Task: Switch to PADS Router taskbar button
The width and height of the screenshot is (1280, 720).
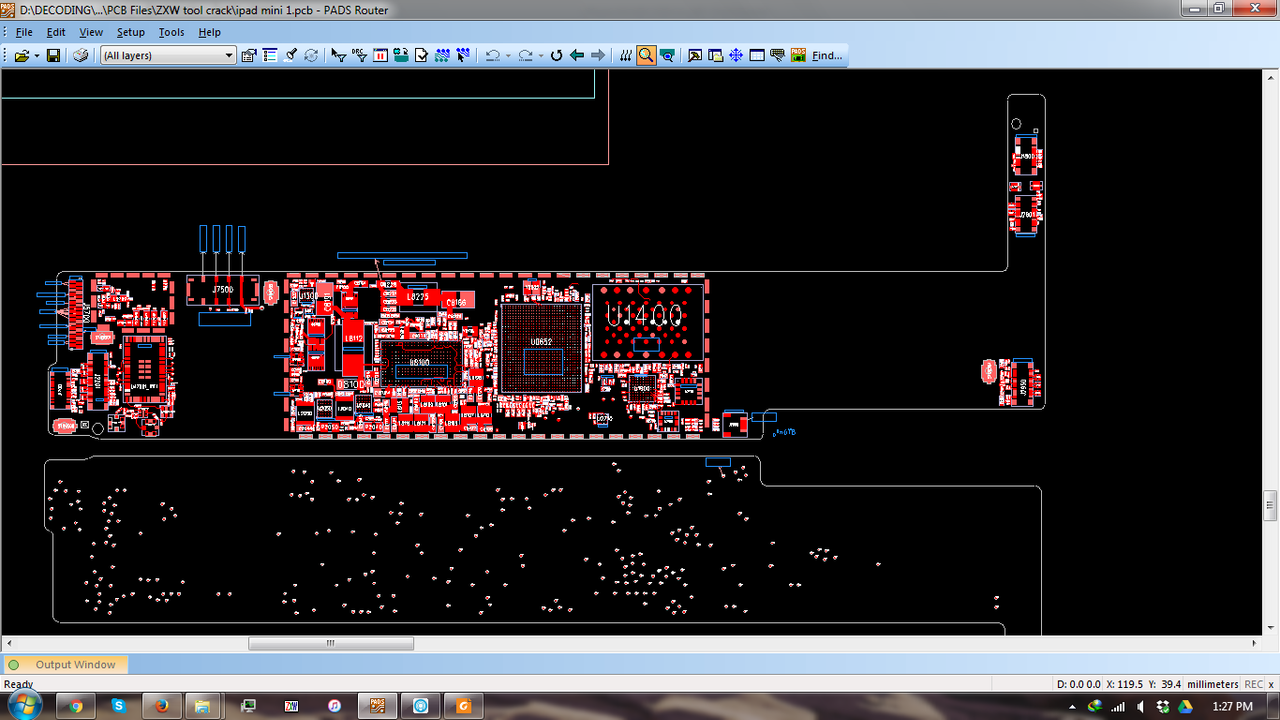Action: (x=378, y=706)
